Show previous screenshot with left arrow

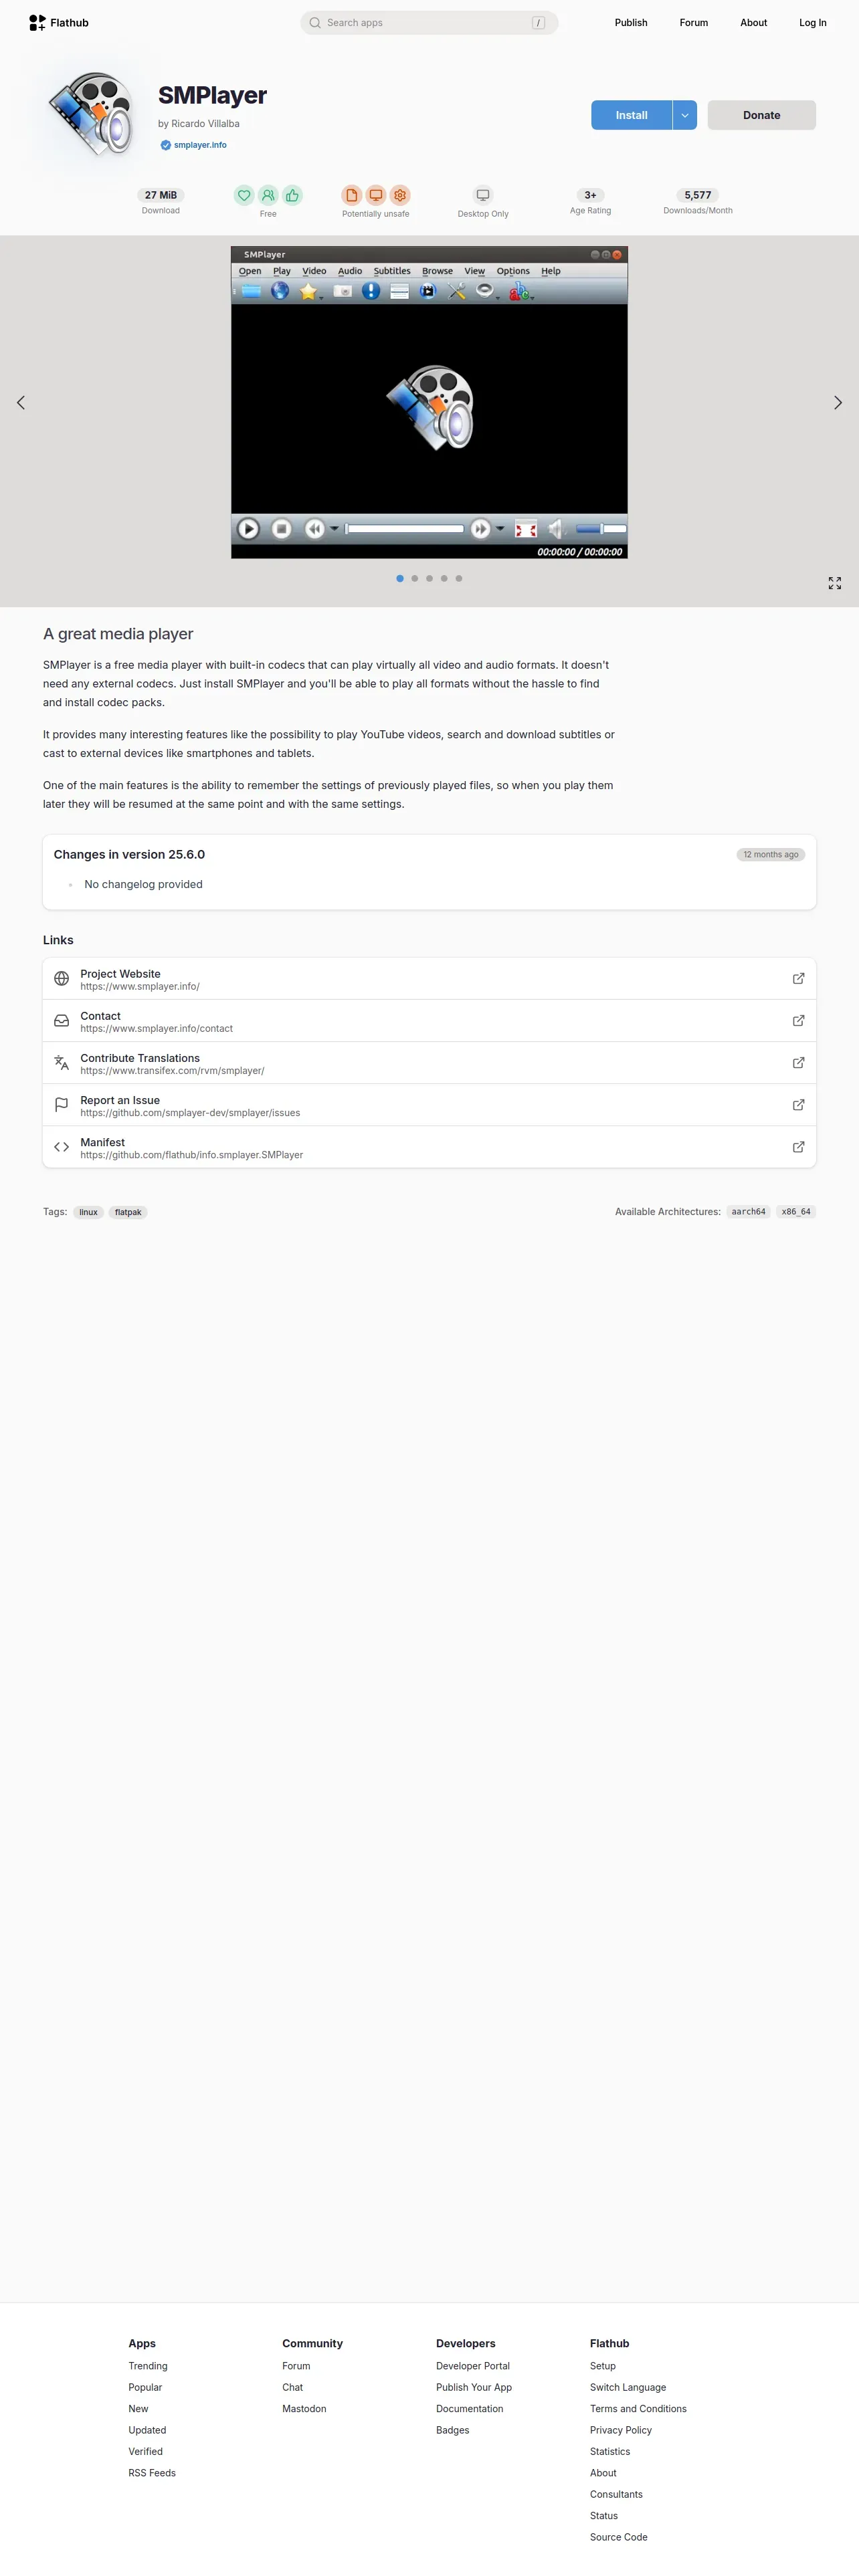pos(21,402)
